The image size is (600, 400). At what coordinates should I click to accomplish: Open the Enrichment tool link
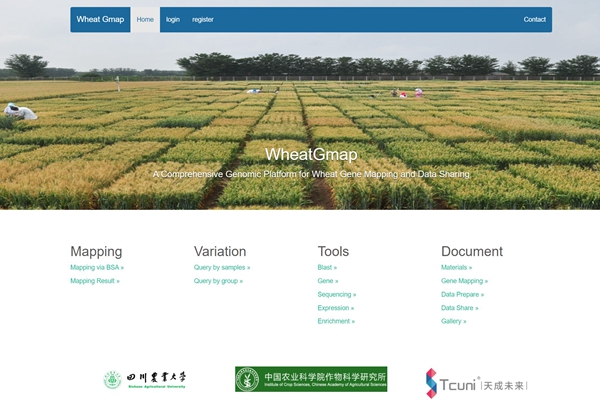(x=336, y=321)
